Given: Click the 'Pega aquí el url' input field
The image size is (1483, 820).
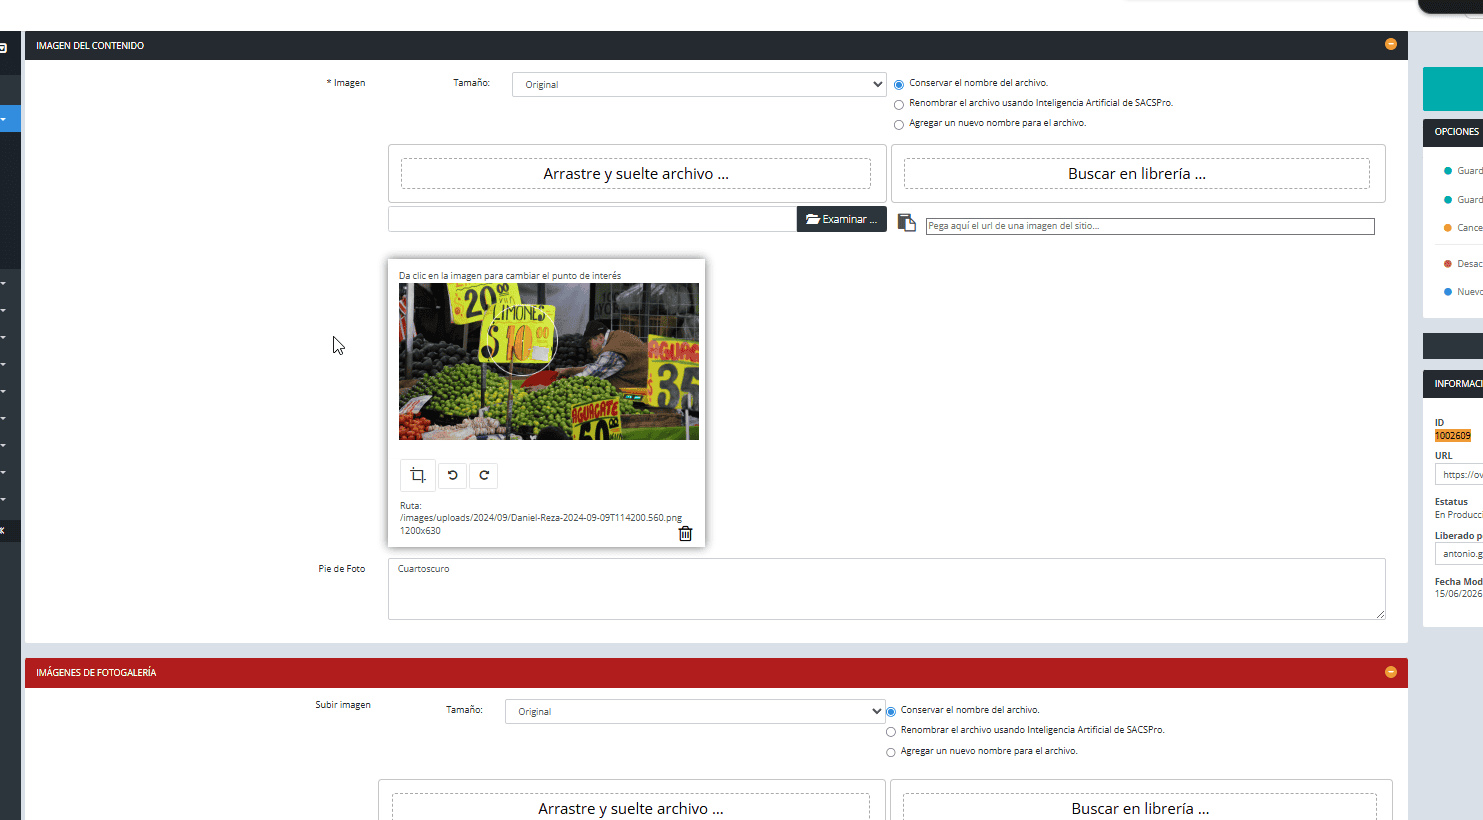Looking at the screenshot, I should [1150, 226].
